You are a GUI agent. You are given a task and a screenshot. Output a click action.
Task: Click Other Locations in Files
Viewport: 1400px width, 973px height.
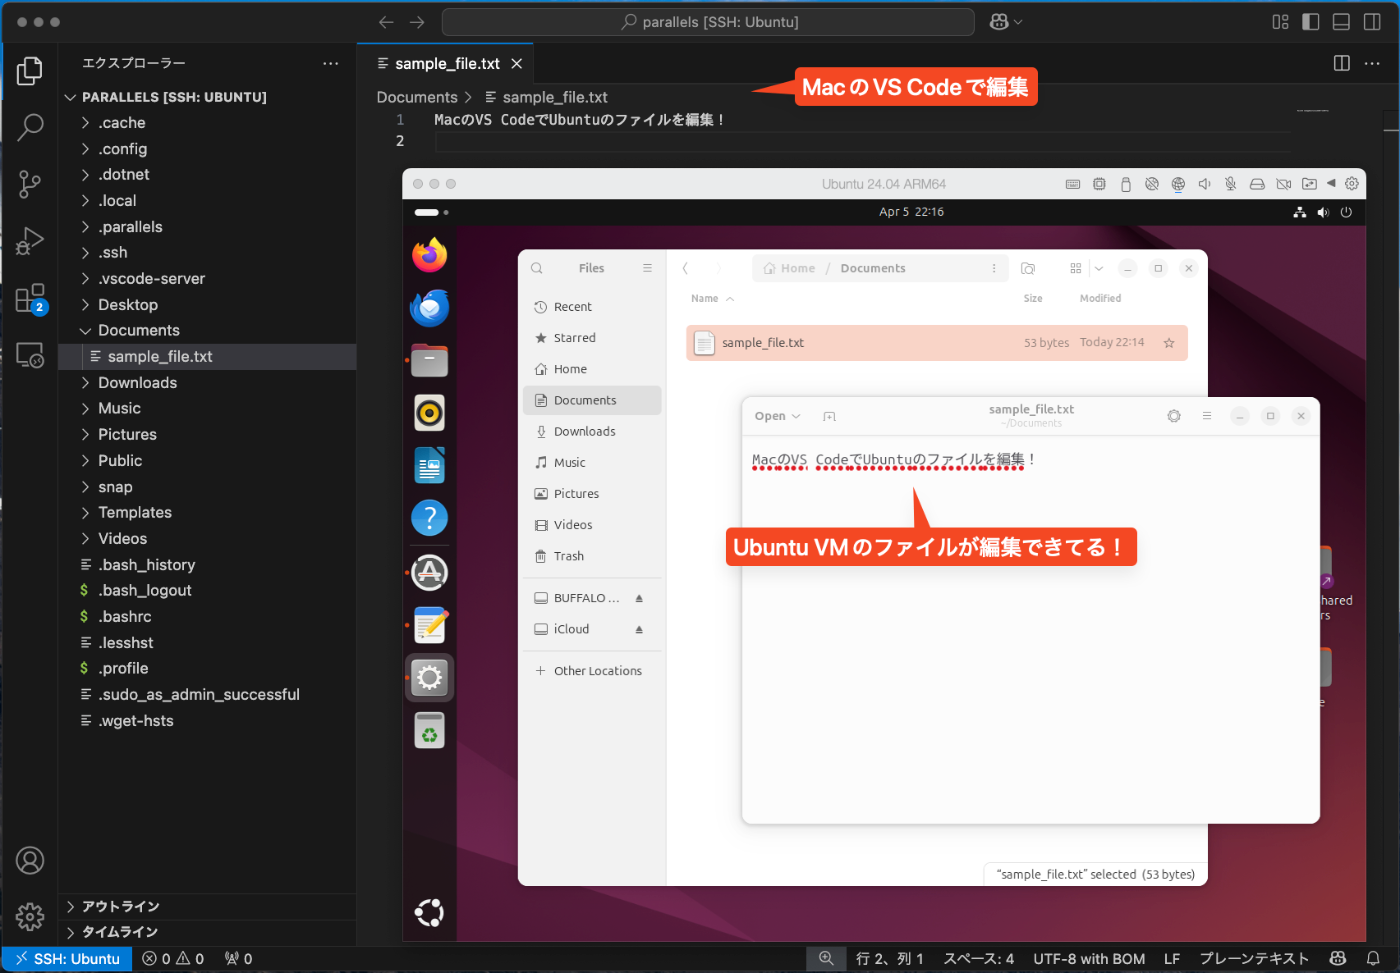[592, 671]
